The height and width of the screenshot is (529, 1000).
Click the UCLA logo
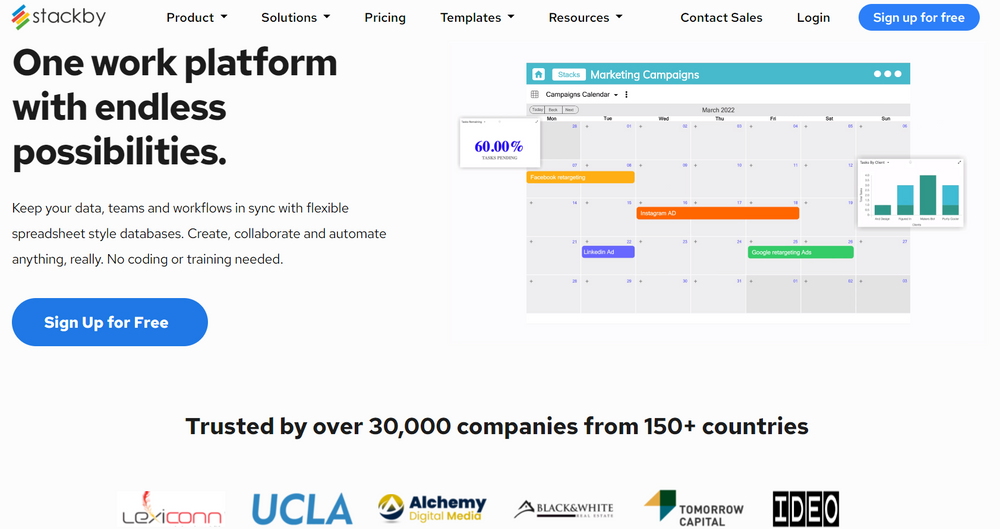pyautogui.click(x=302, y=509)
